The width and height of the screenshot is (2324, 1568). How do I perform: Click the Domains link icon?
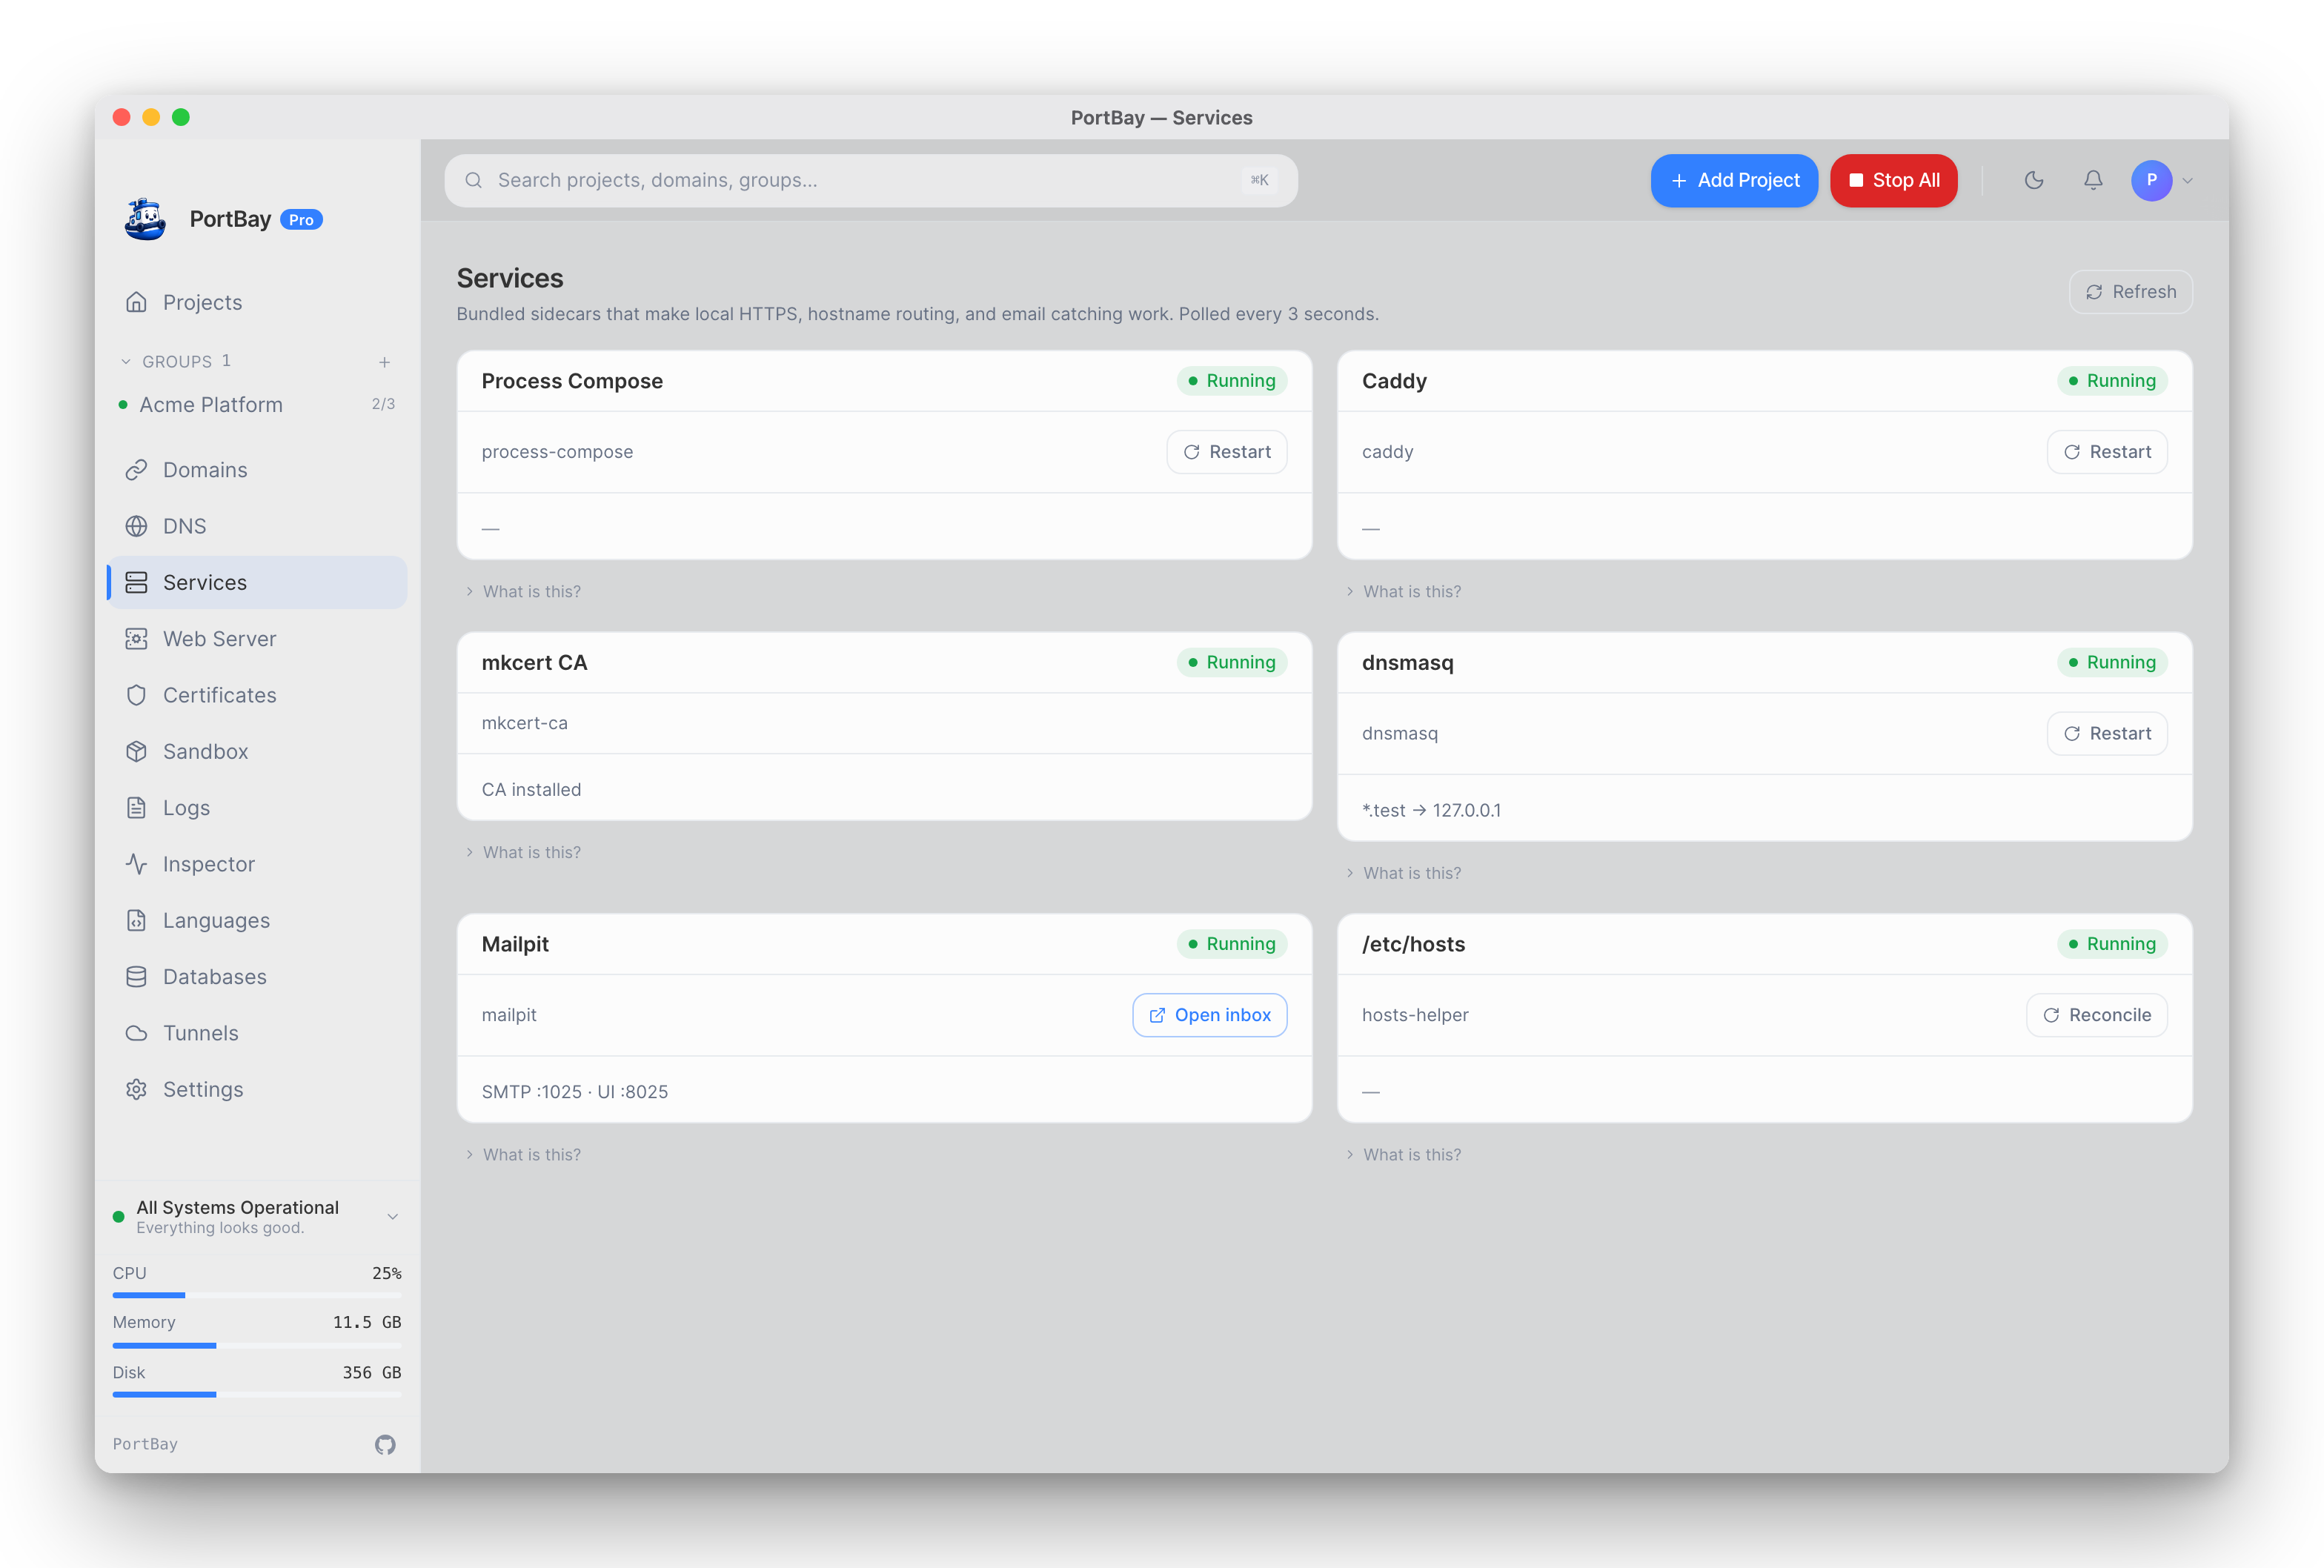[x=137, y=470]
